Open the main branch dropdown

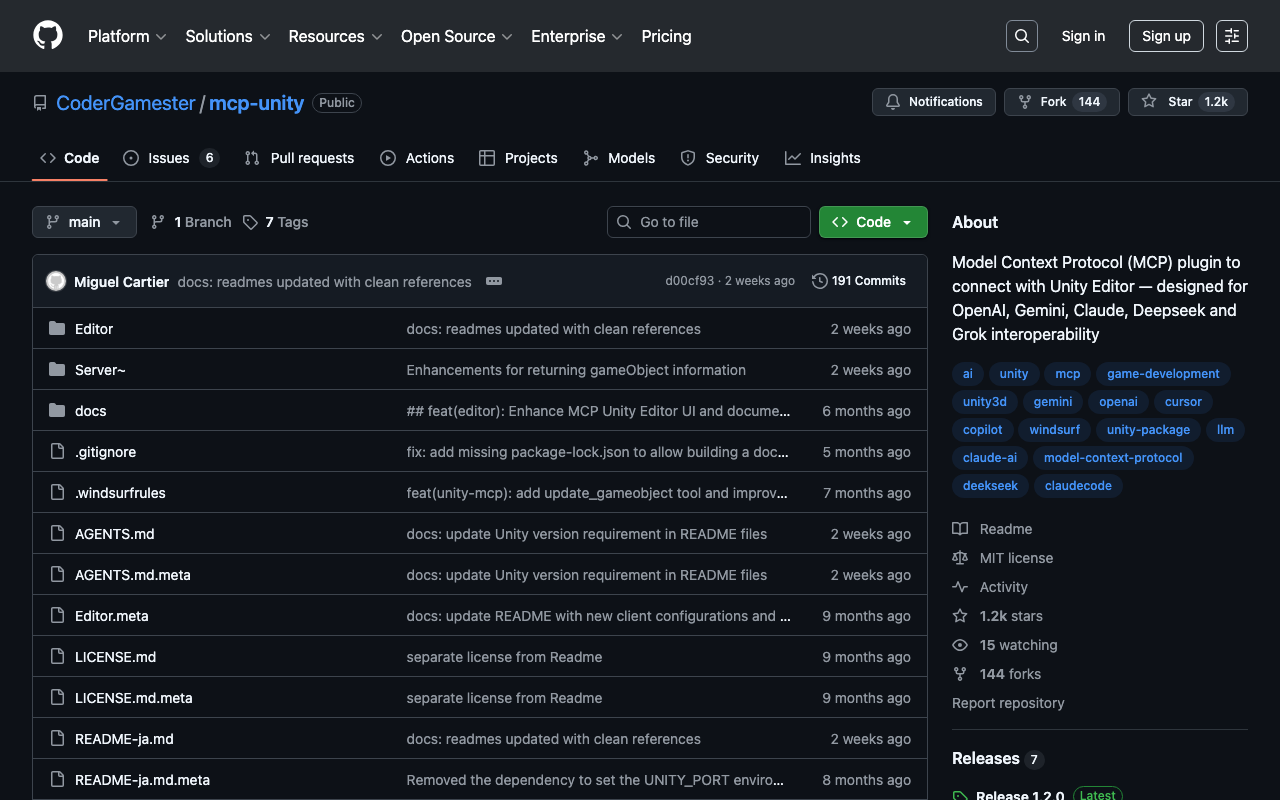click(84, 222)
